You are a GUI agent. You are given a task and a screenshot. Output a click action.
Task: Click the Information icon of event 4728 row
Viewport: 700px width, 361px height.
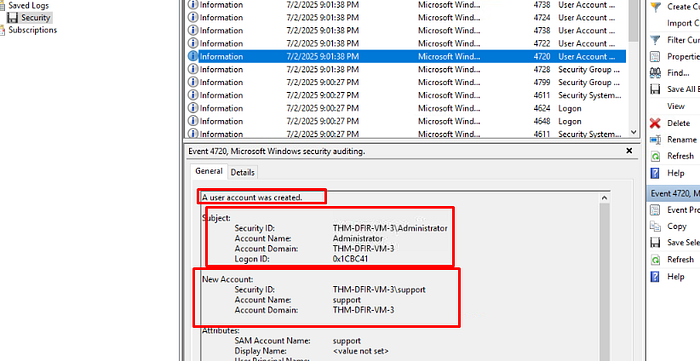tap(193, 69)
